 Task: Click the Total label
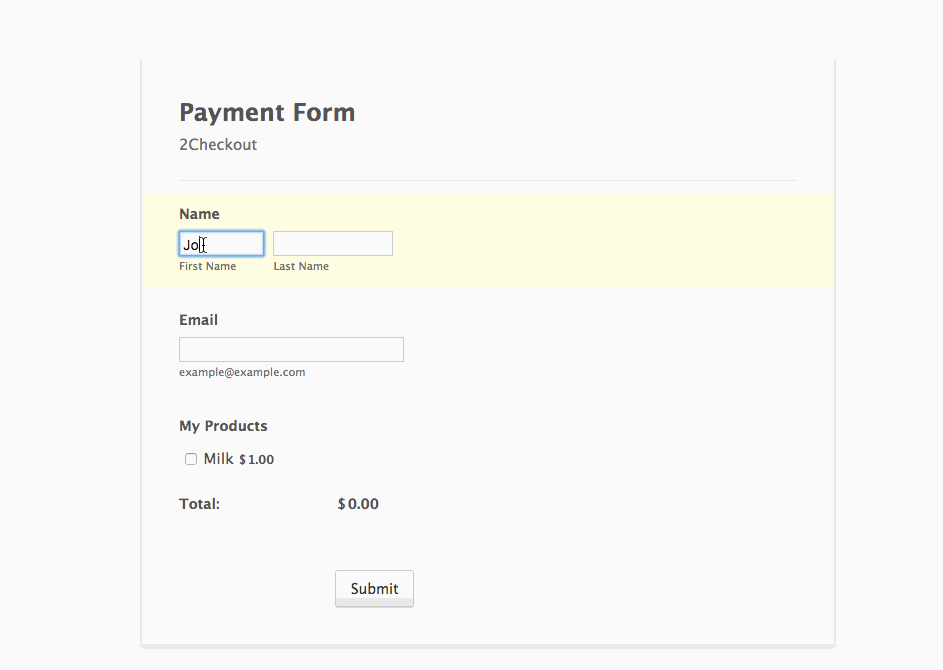[199, 504]
